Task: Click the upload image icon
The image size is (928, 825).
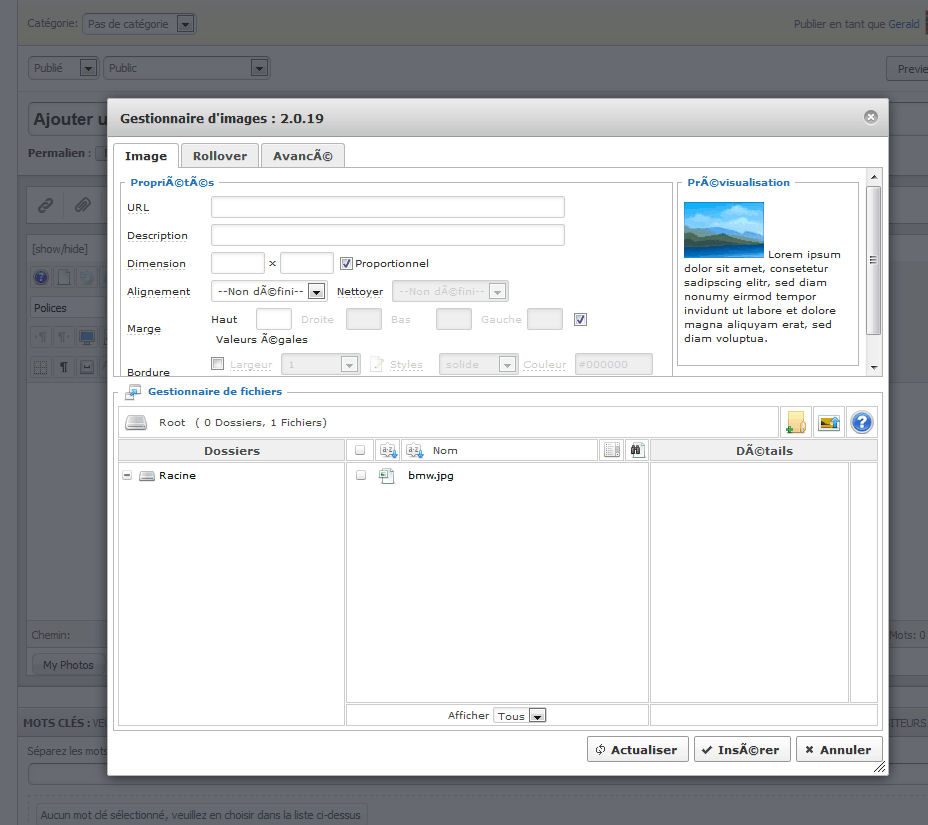Action: click(x=829, y=422)
